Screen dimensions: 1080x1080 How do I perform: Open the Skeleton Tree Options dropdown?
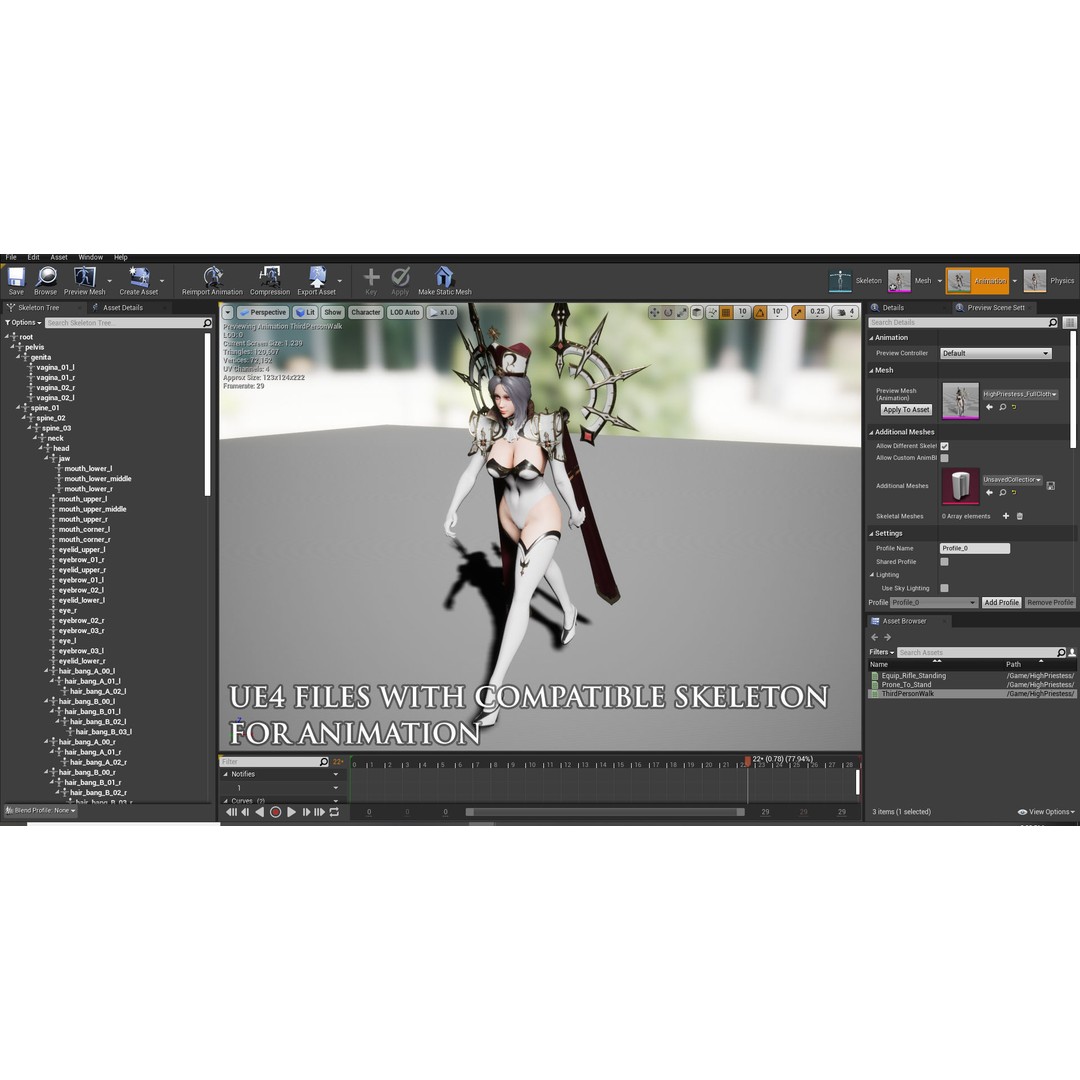[x=23, y=322]
